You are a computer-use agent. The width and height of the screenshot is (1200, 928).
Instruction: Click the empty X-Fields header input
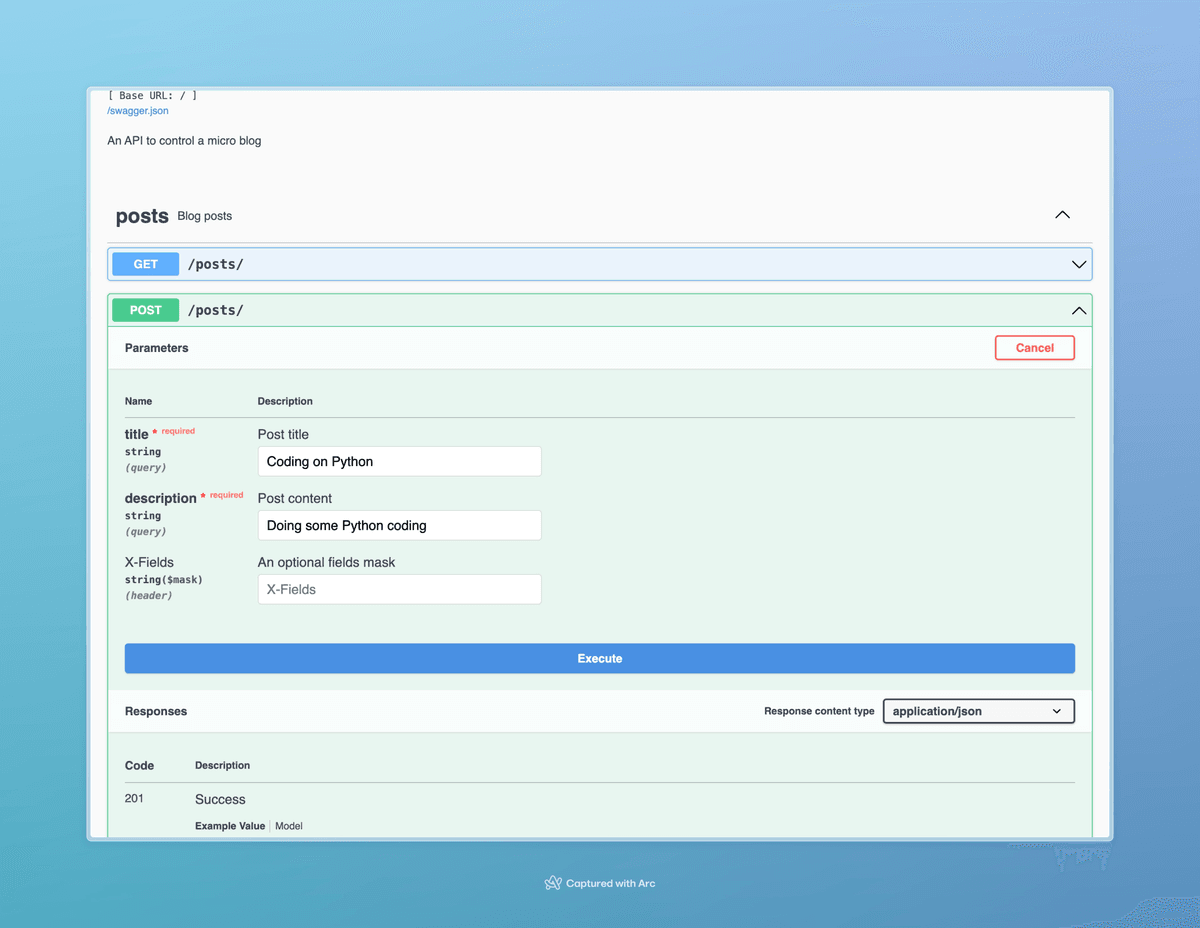point(399,589)
